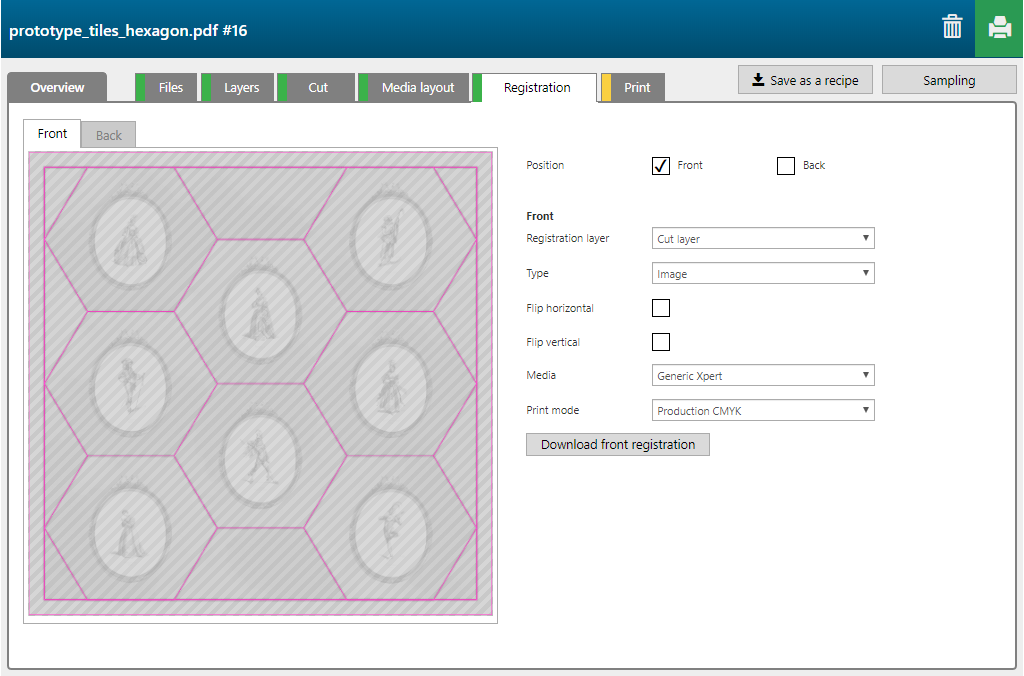The width and height of the screenshot is (1024, 676).
Task: Switch to the Overview tab
Action: click(x=57, y=88)
